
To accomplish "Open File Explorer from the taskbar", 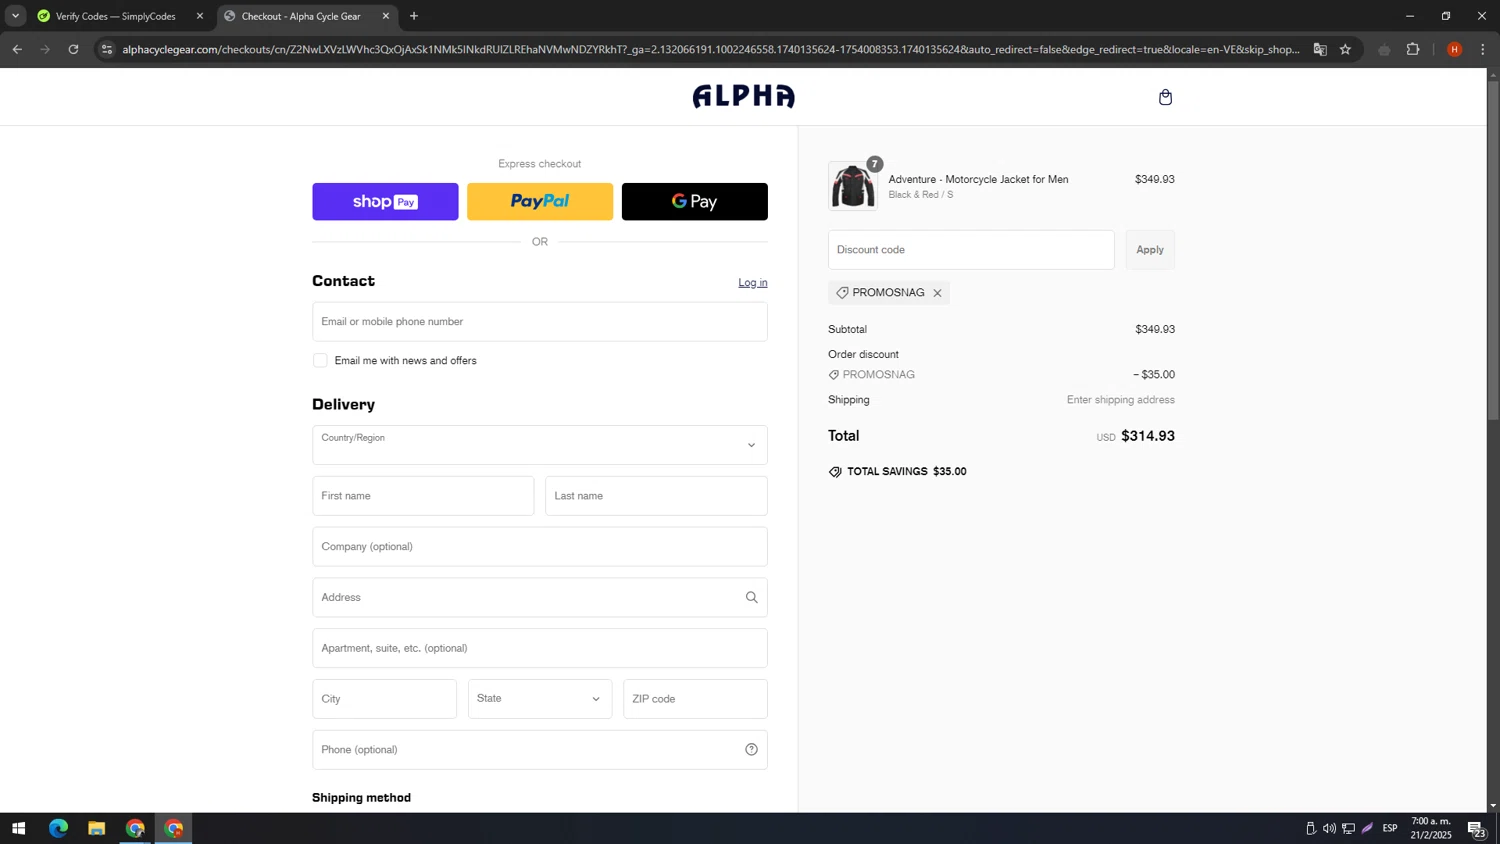I will point(96,829).
